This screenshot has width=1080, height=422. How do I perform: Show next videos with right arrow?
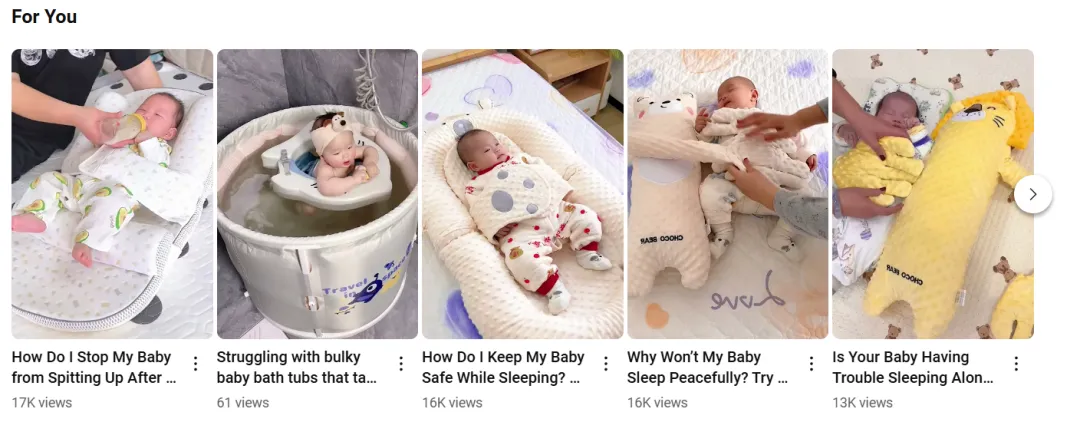(1032, 194)
